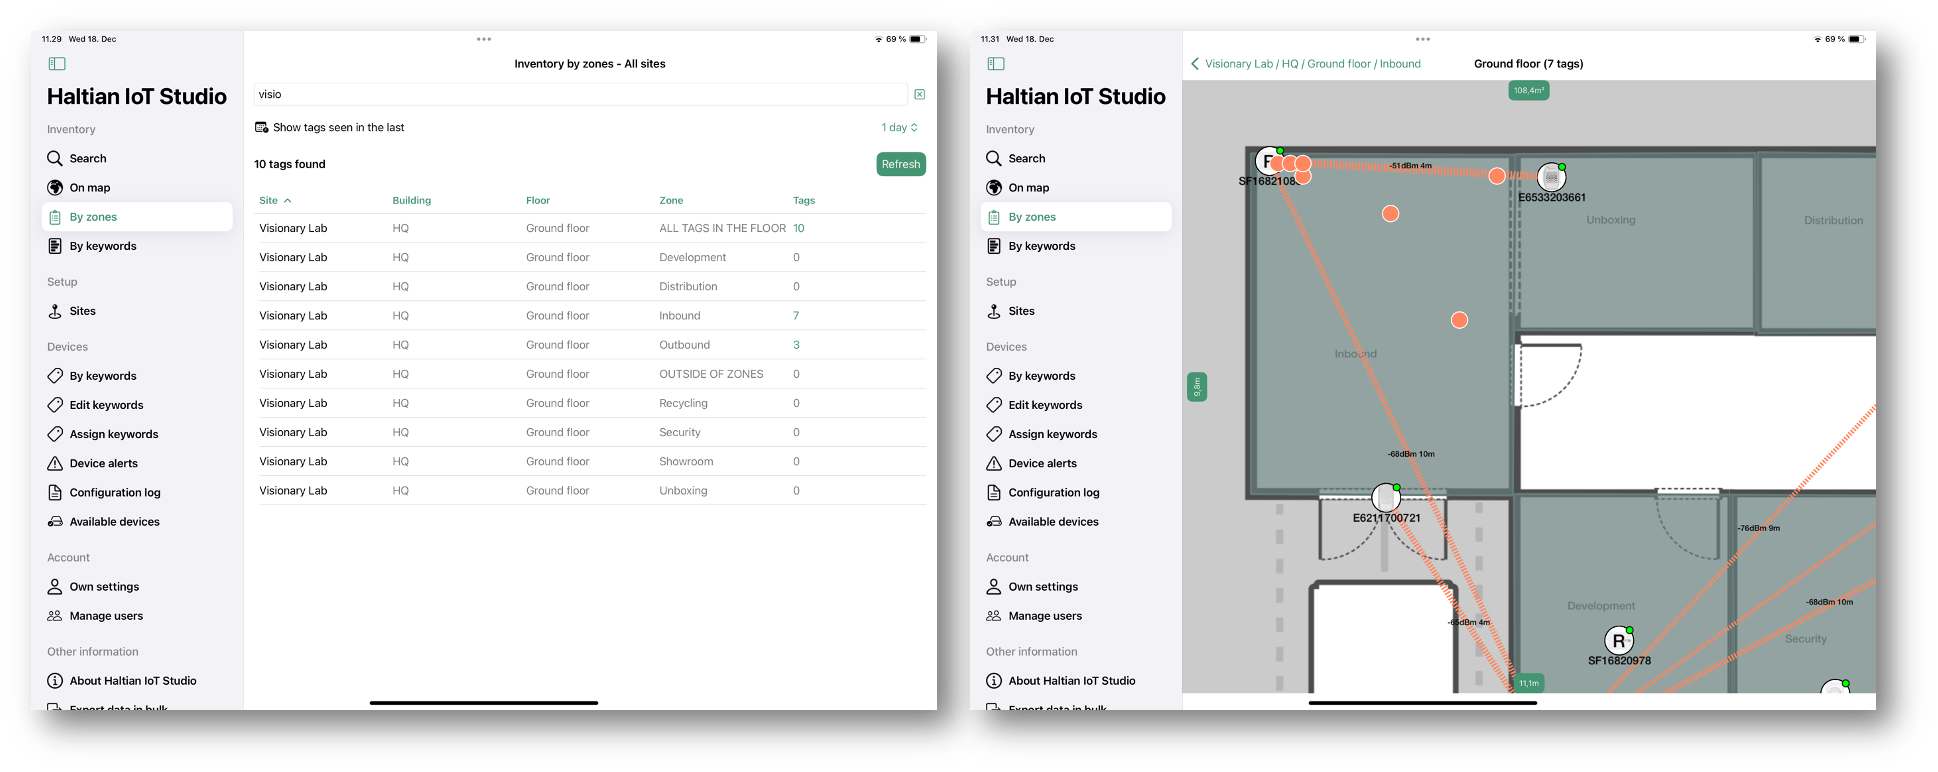Click the 'visio' search input field
The width and height of the screenshot is (1938, 772).
point(580,94)
